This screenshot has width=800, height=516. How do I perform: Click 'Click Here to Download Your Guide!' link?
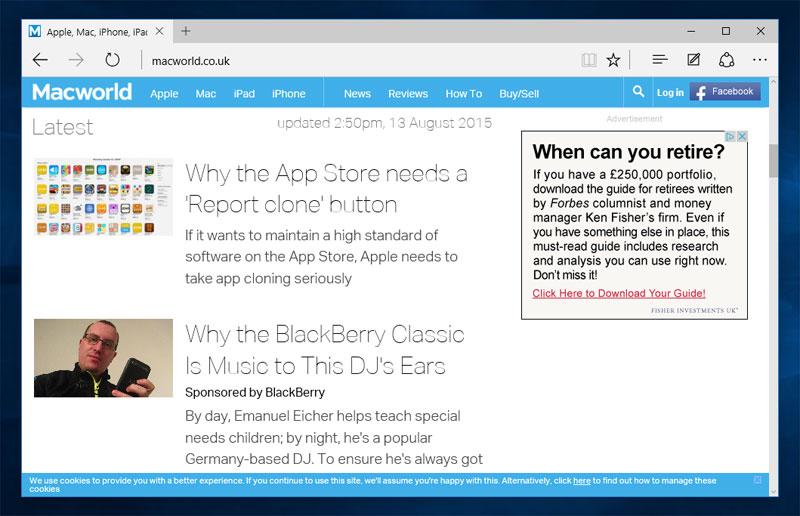coord(619,293)
